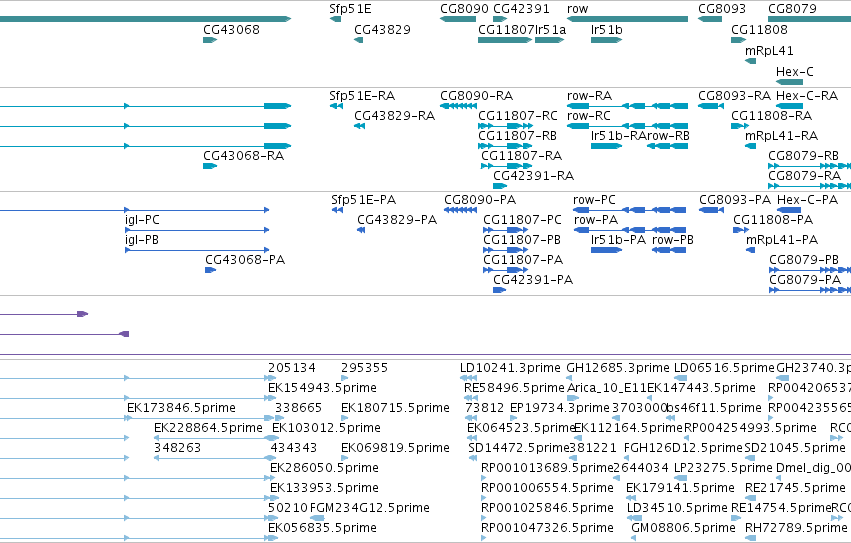
Task: Click the EK154943.5prime EST label
Action: click(322, 388)
